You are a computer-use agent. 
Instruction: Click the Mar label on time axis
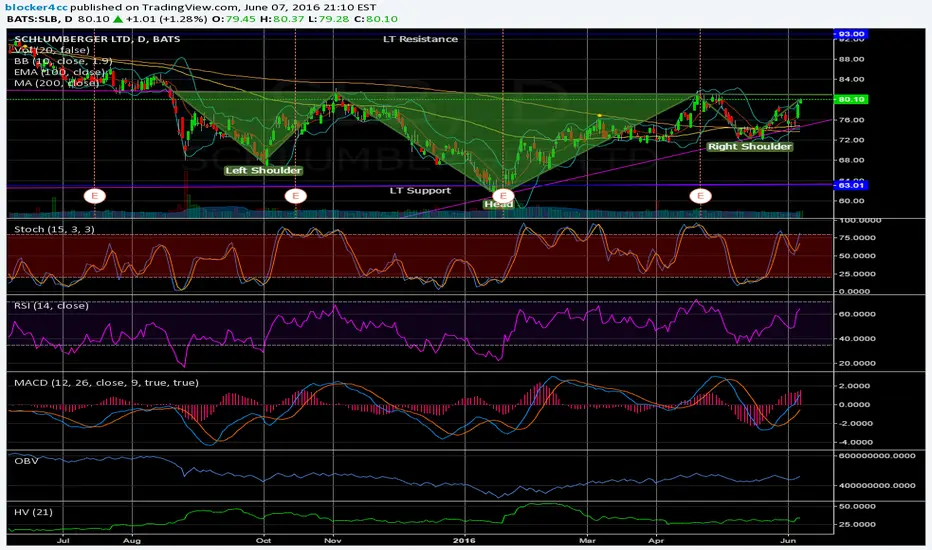pyautogui.click(x=587, y=540)
